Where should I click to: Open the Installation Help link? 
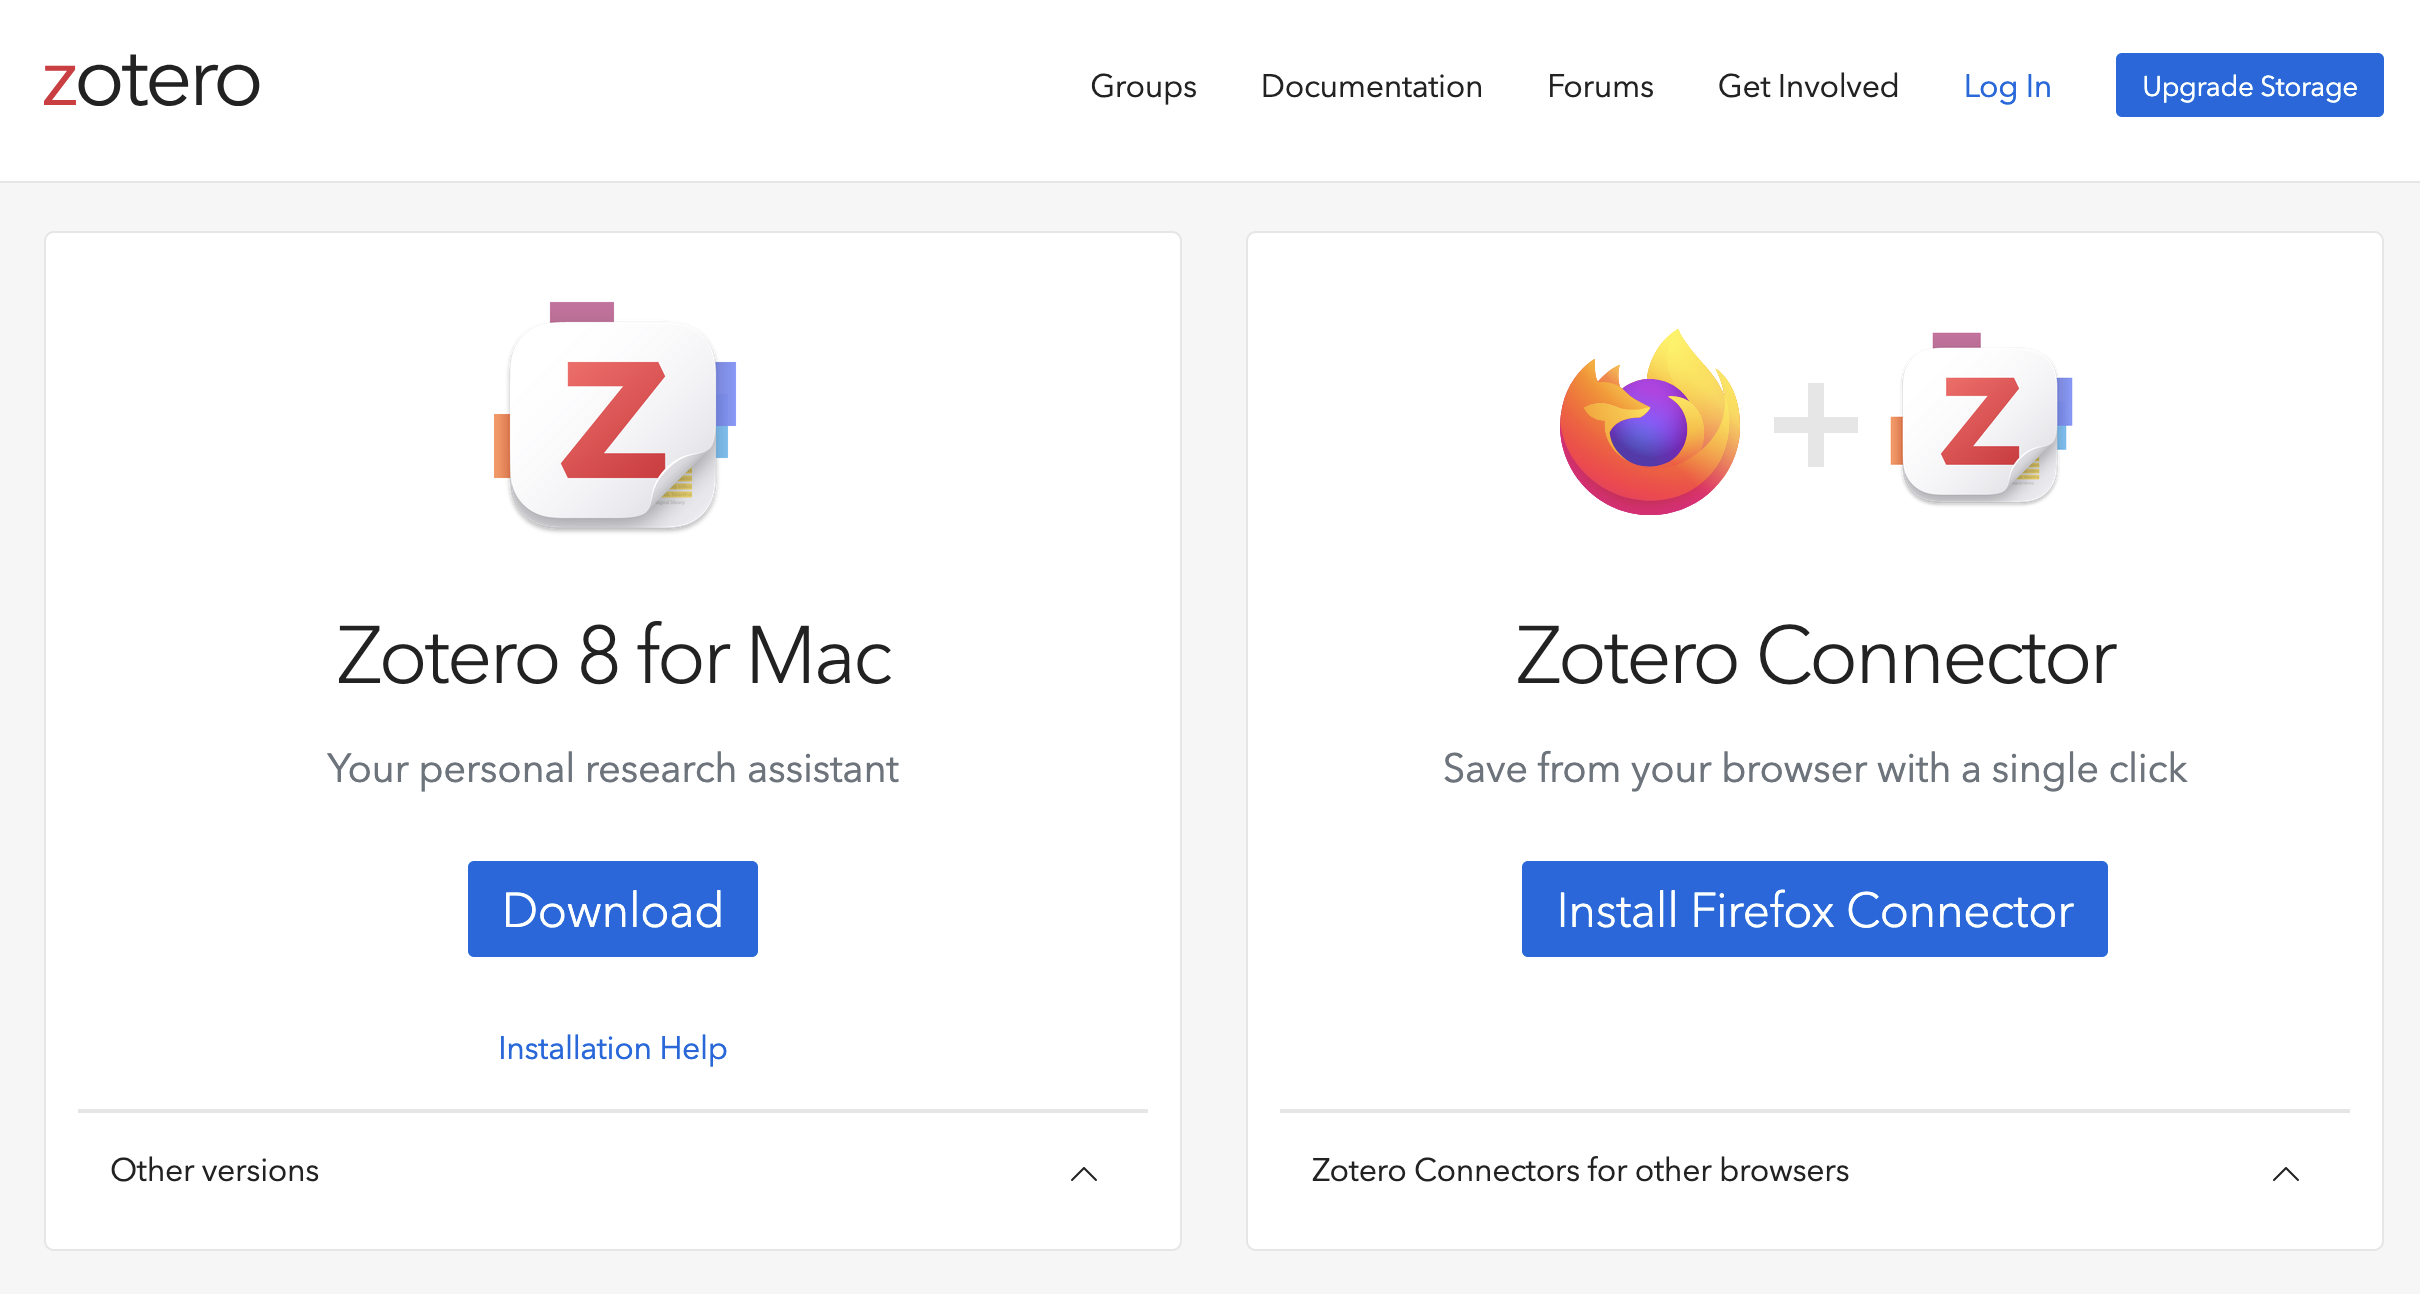612,1048
